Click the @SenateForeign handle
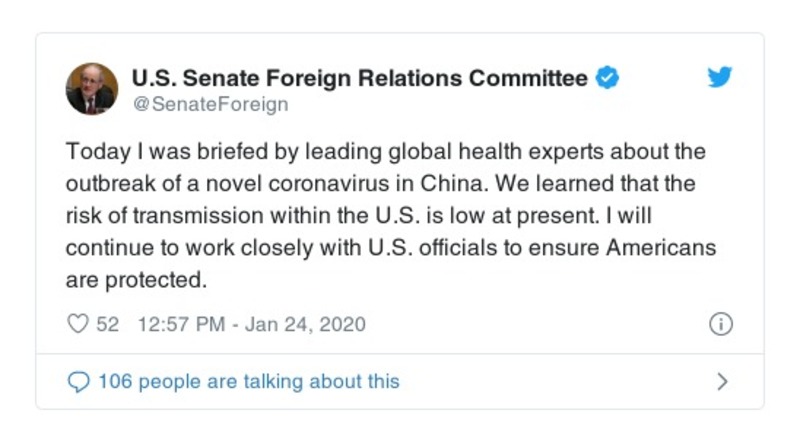800x445 pixels. [210, 103]
